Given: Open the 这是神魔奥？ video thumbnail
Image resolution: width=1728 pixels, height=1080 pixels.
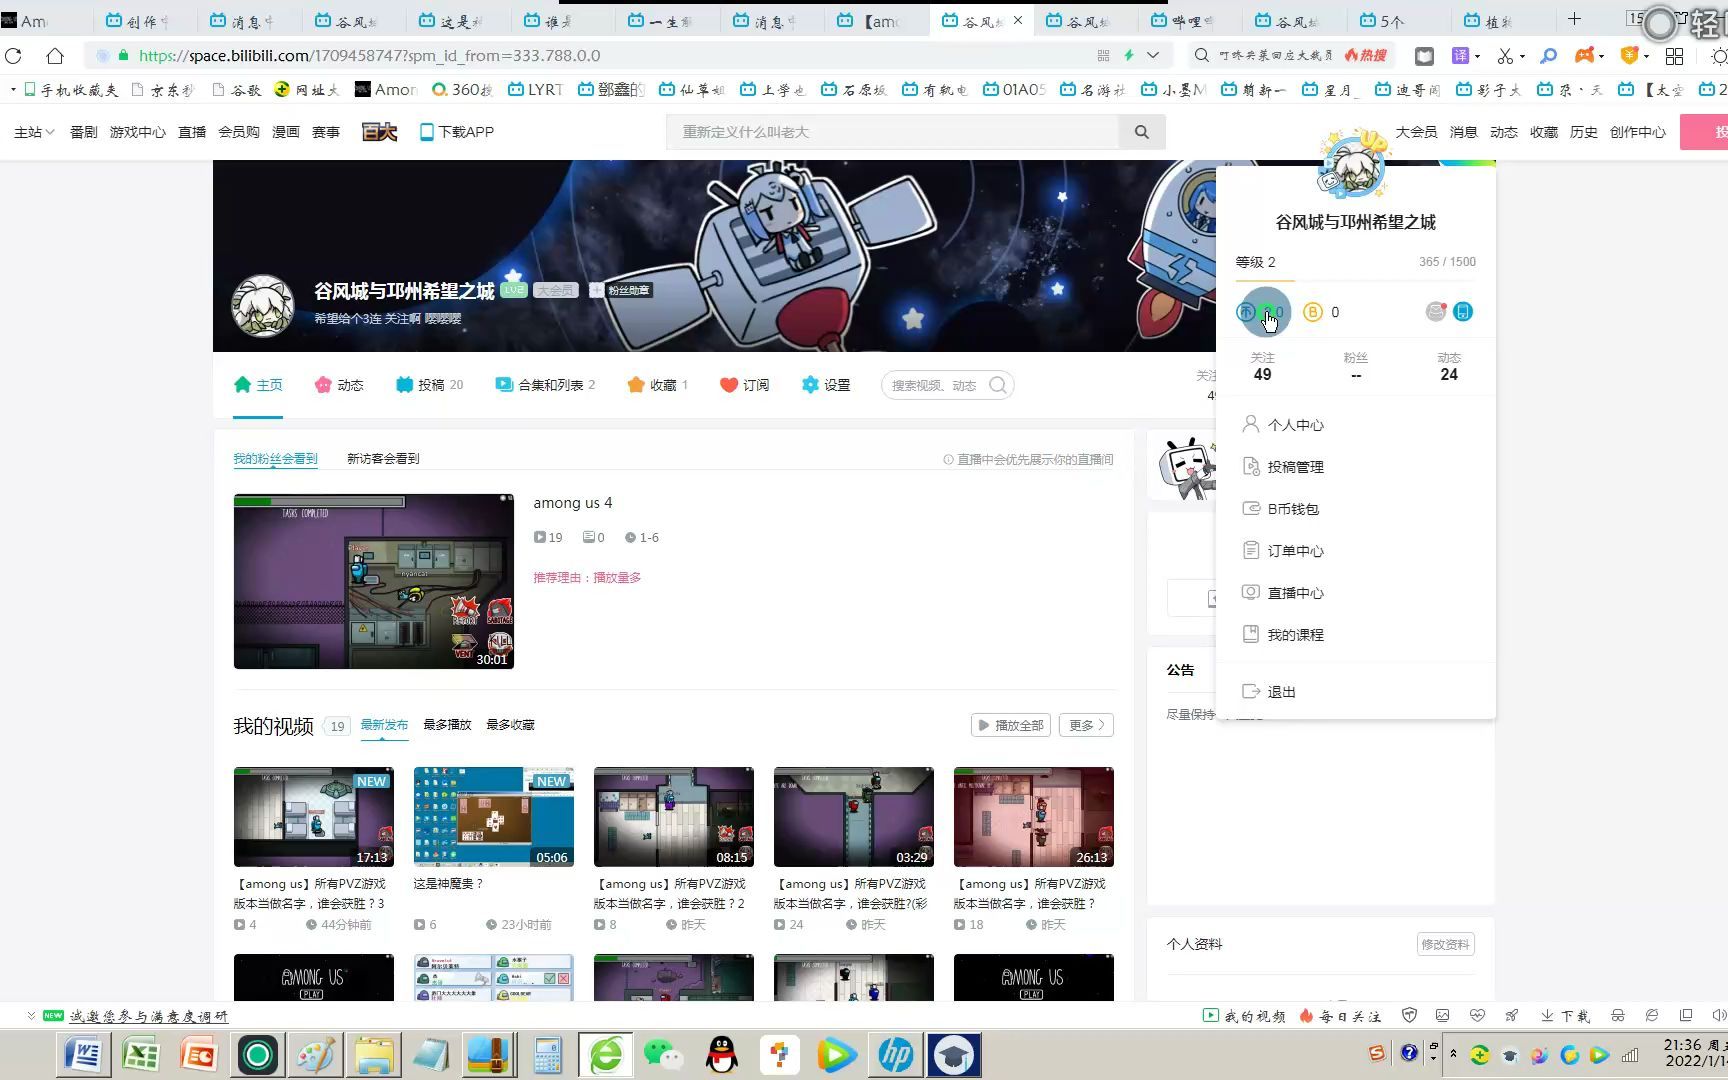Looking at the screenshot, I should coord(494,817).
